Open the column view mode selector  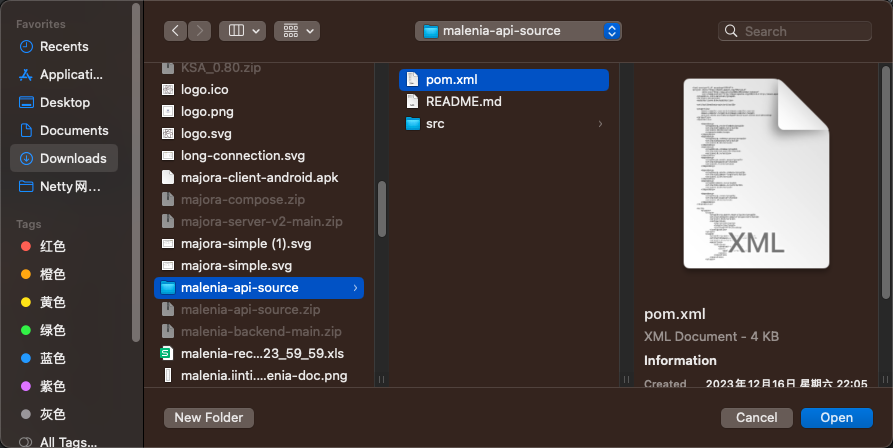point(242,31)
